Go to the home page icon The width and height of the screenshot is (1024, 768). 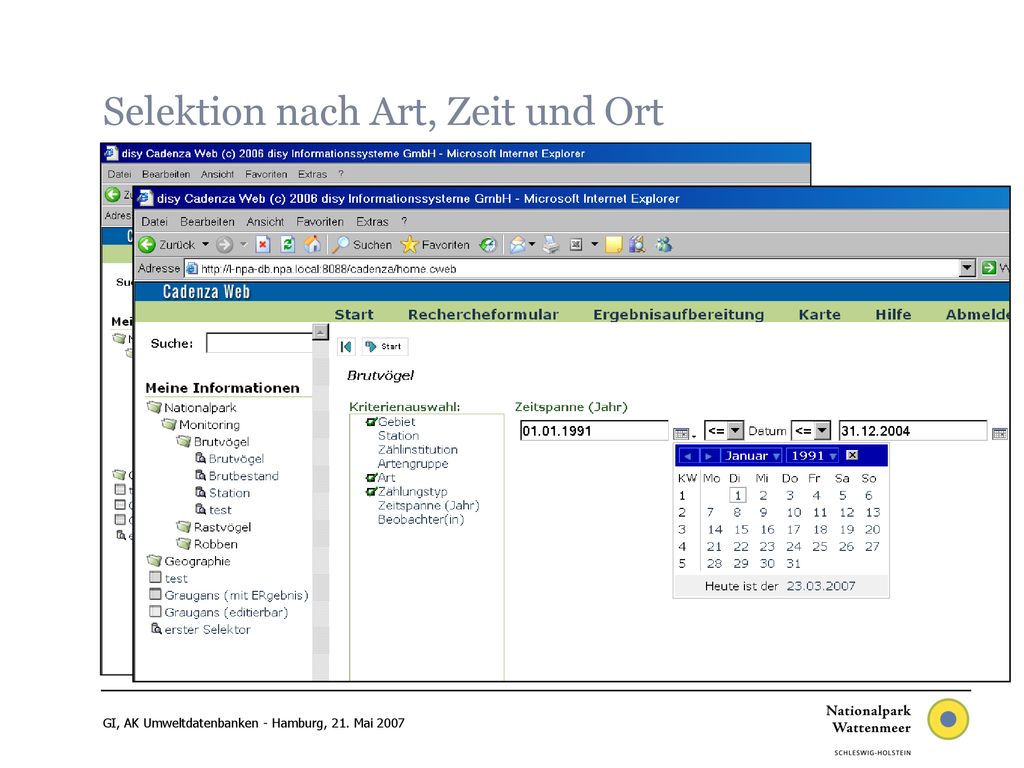coord(313,245)
